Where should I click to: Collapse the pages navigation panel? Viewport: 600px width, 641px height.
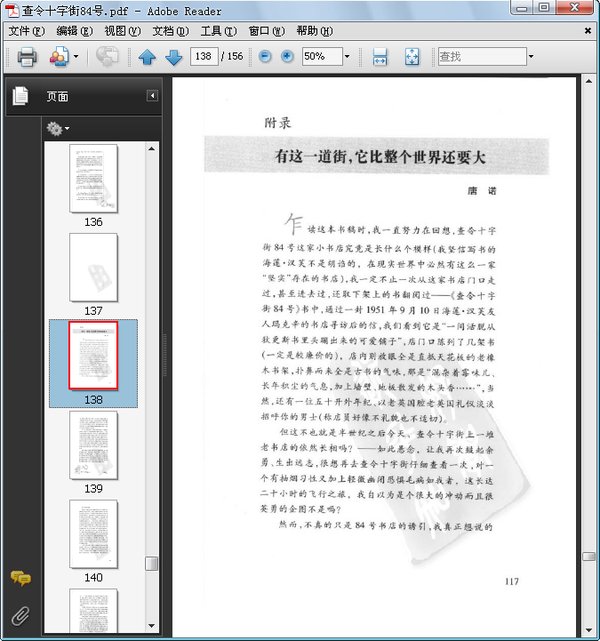(x=152, y=96)
